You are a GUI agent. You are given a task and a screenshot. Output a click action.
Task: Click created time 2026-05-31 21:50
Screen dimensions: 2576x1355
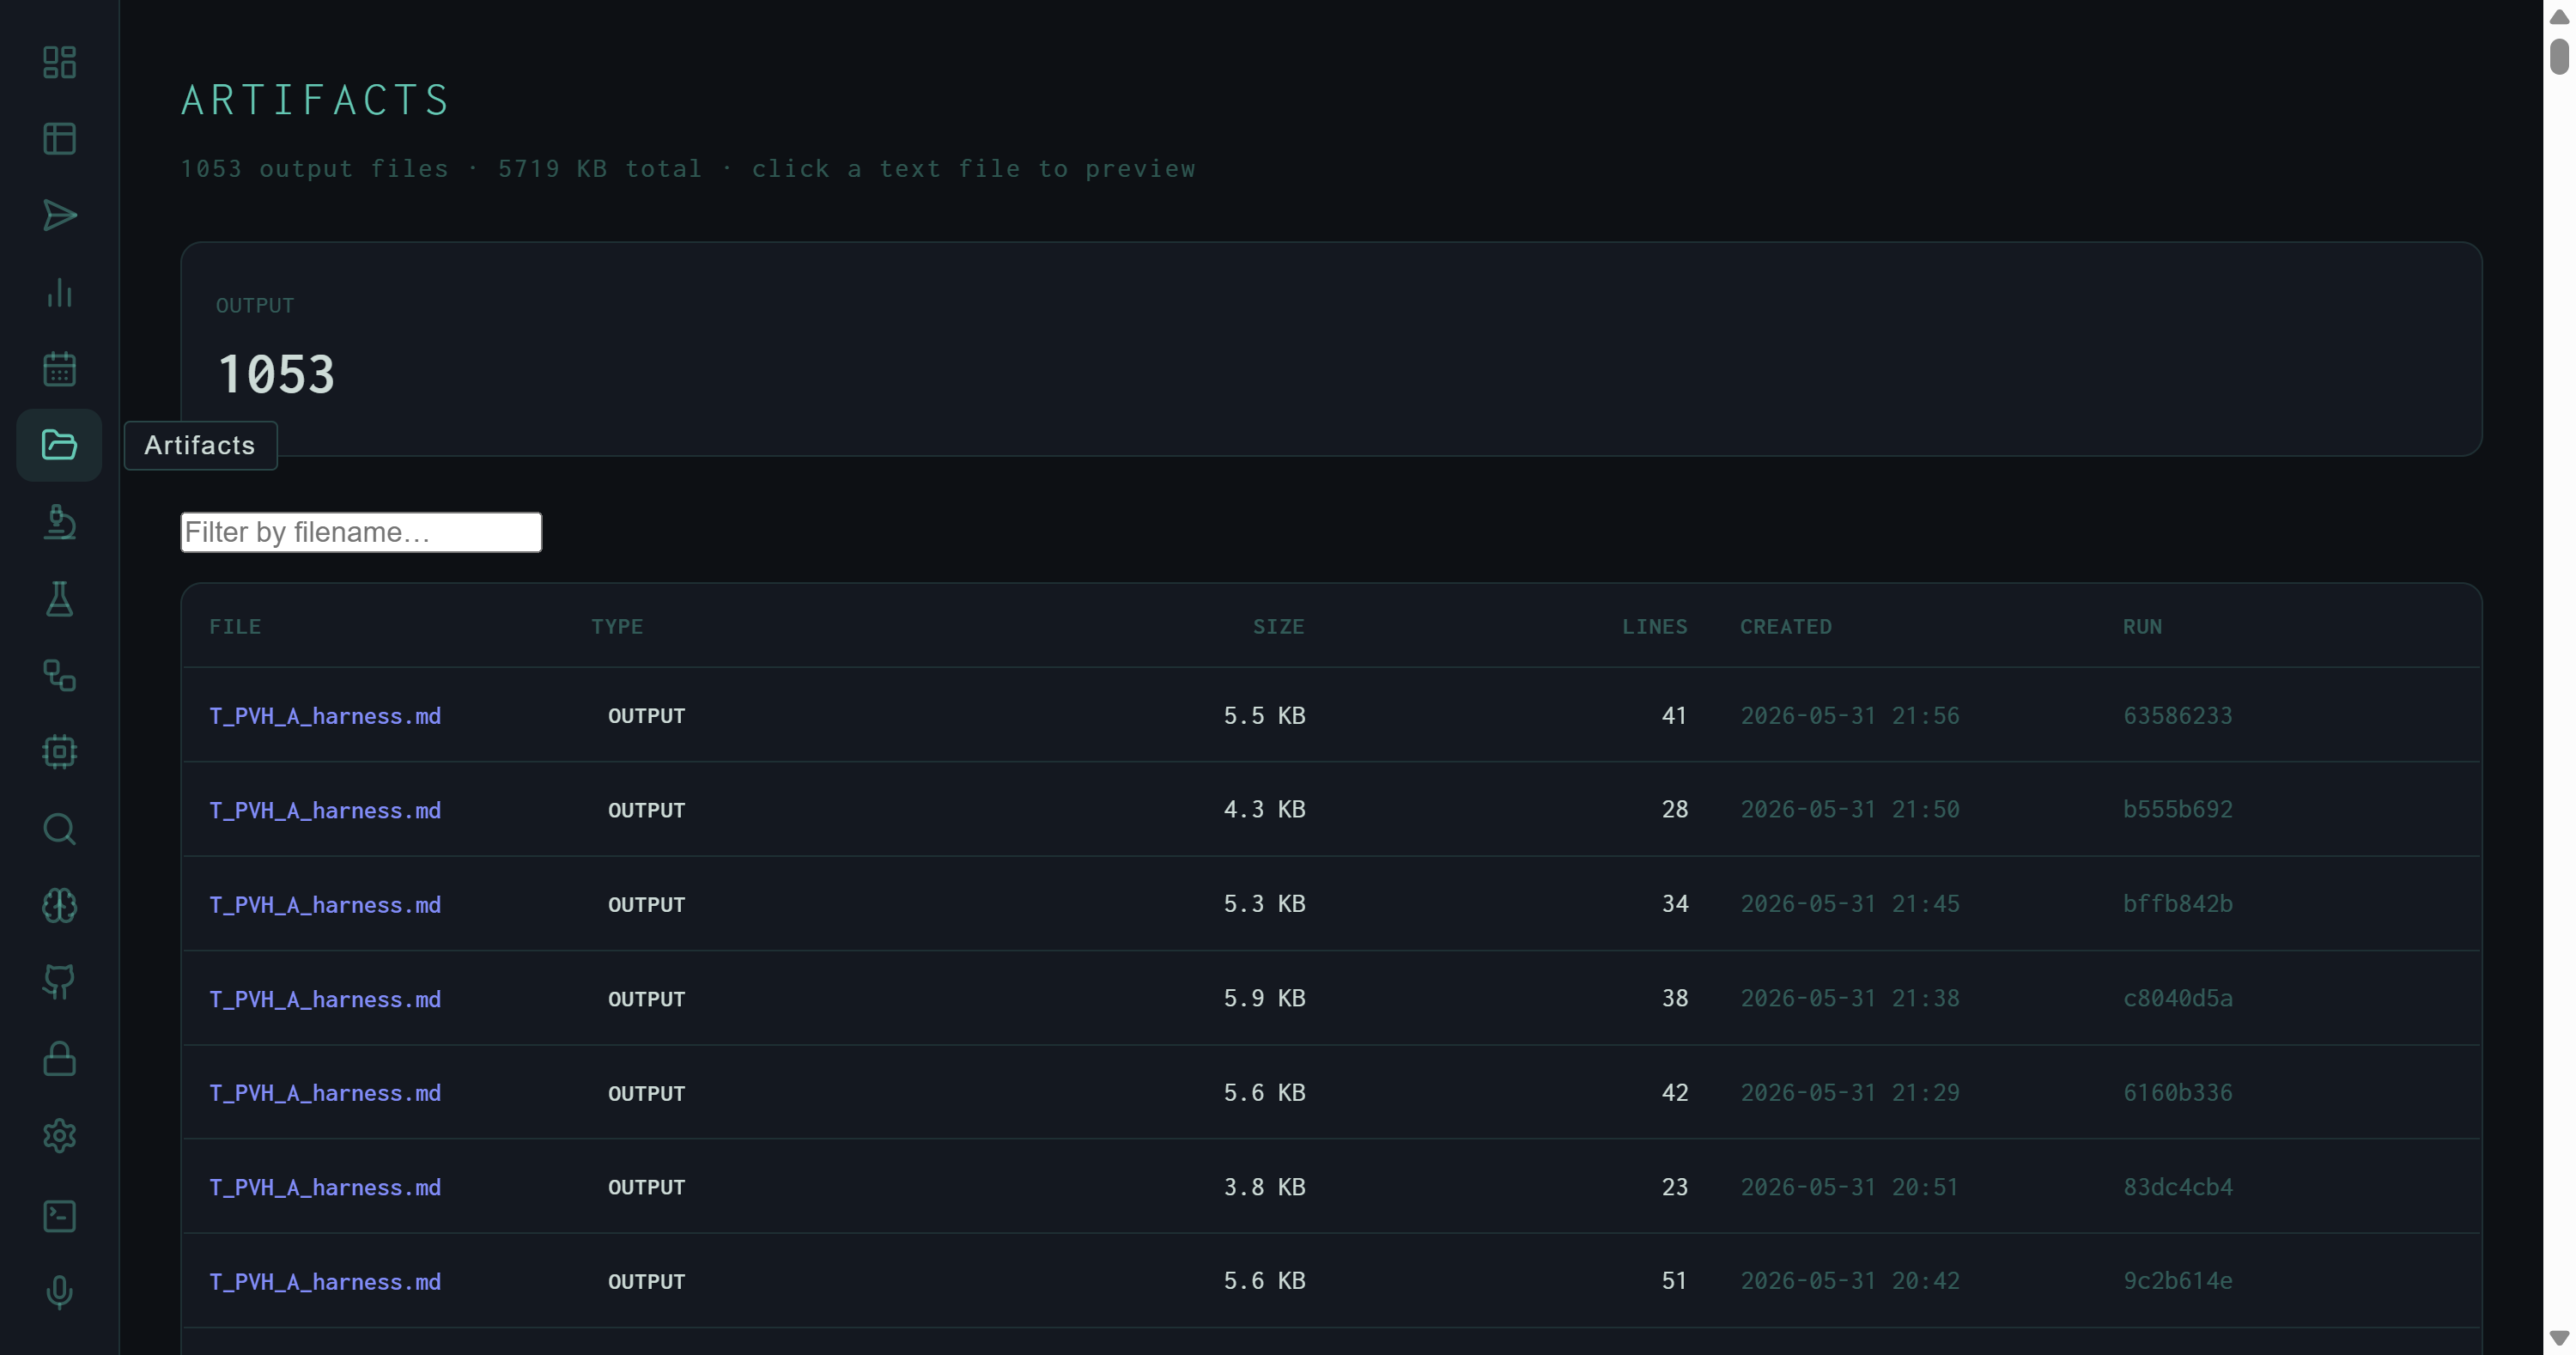point(1850,809)
